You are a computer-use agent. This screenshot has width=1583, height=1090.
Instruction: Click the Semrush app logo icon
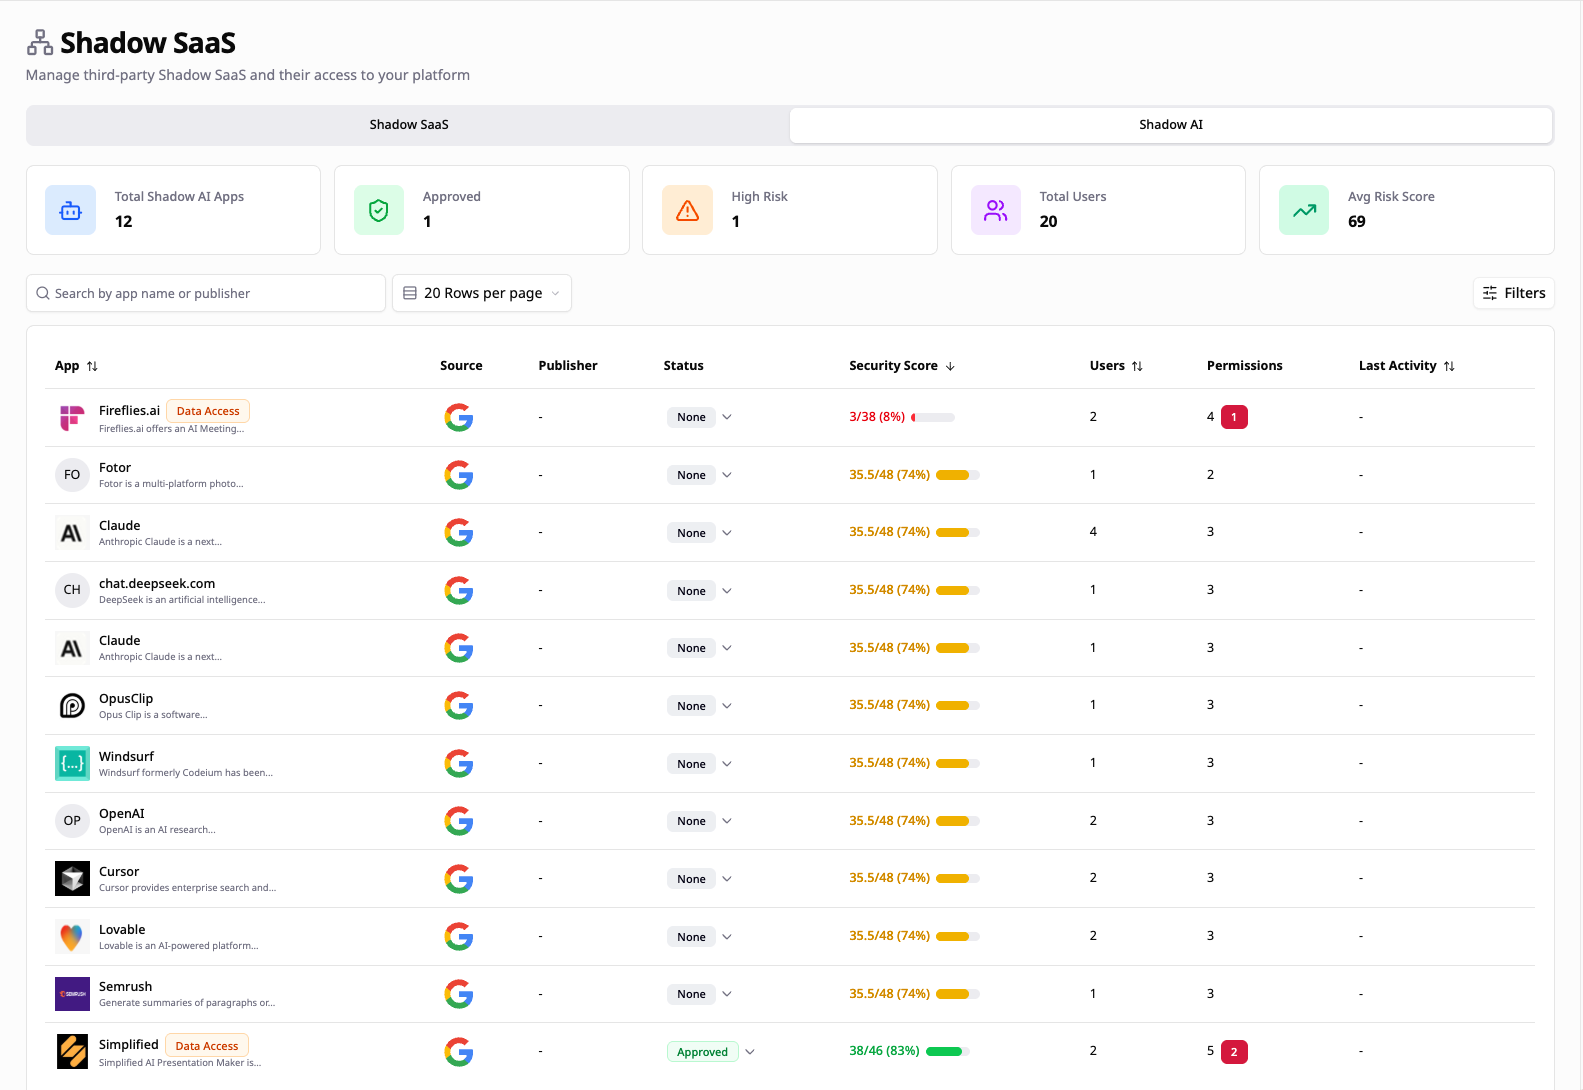point(72,994)
